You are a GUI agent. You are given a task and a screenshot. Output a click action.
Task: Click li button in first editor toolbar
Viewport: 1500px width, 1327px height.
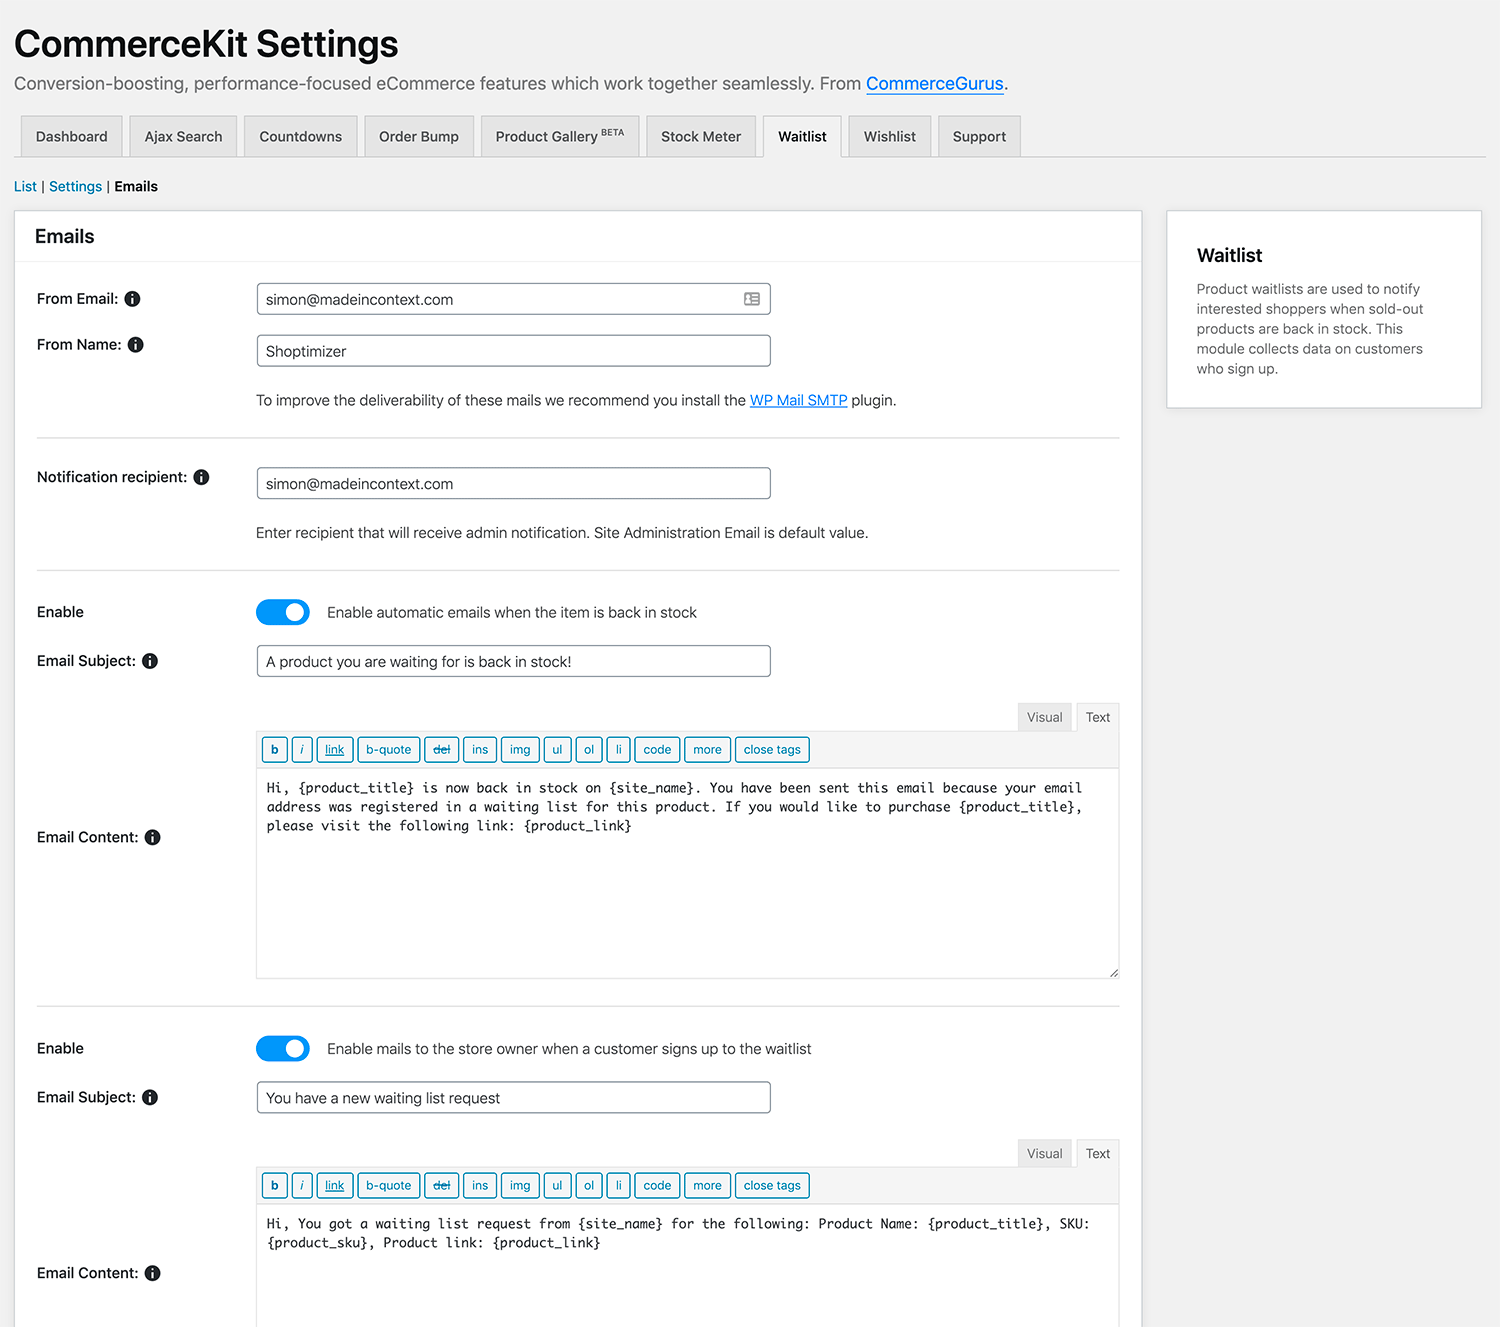619,749
